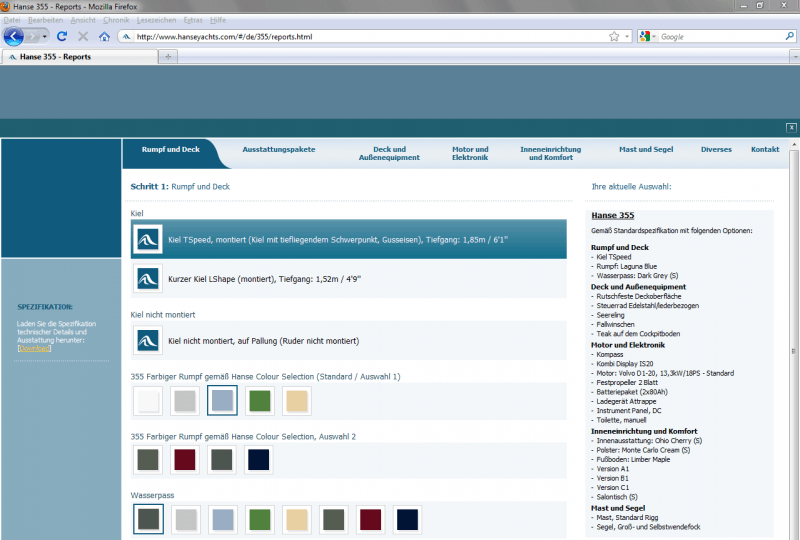This screenshot has height=540, width=800.
Task: Switch to the Diverses tab
Action: [x=716, y=150]
